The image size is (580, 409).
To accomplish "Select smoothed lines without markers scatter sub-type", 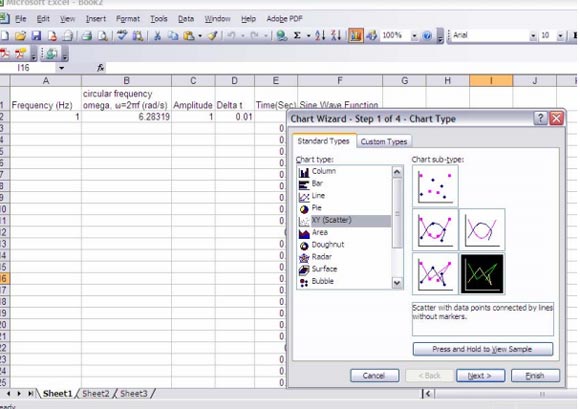I will tap(482, 229).
